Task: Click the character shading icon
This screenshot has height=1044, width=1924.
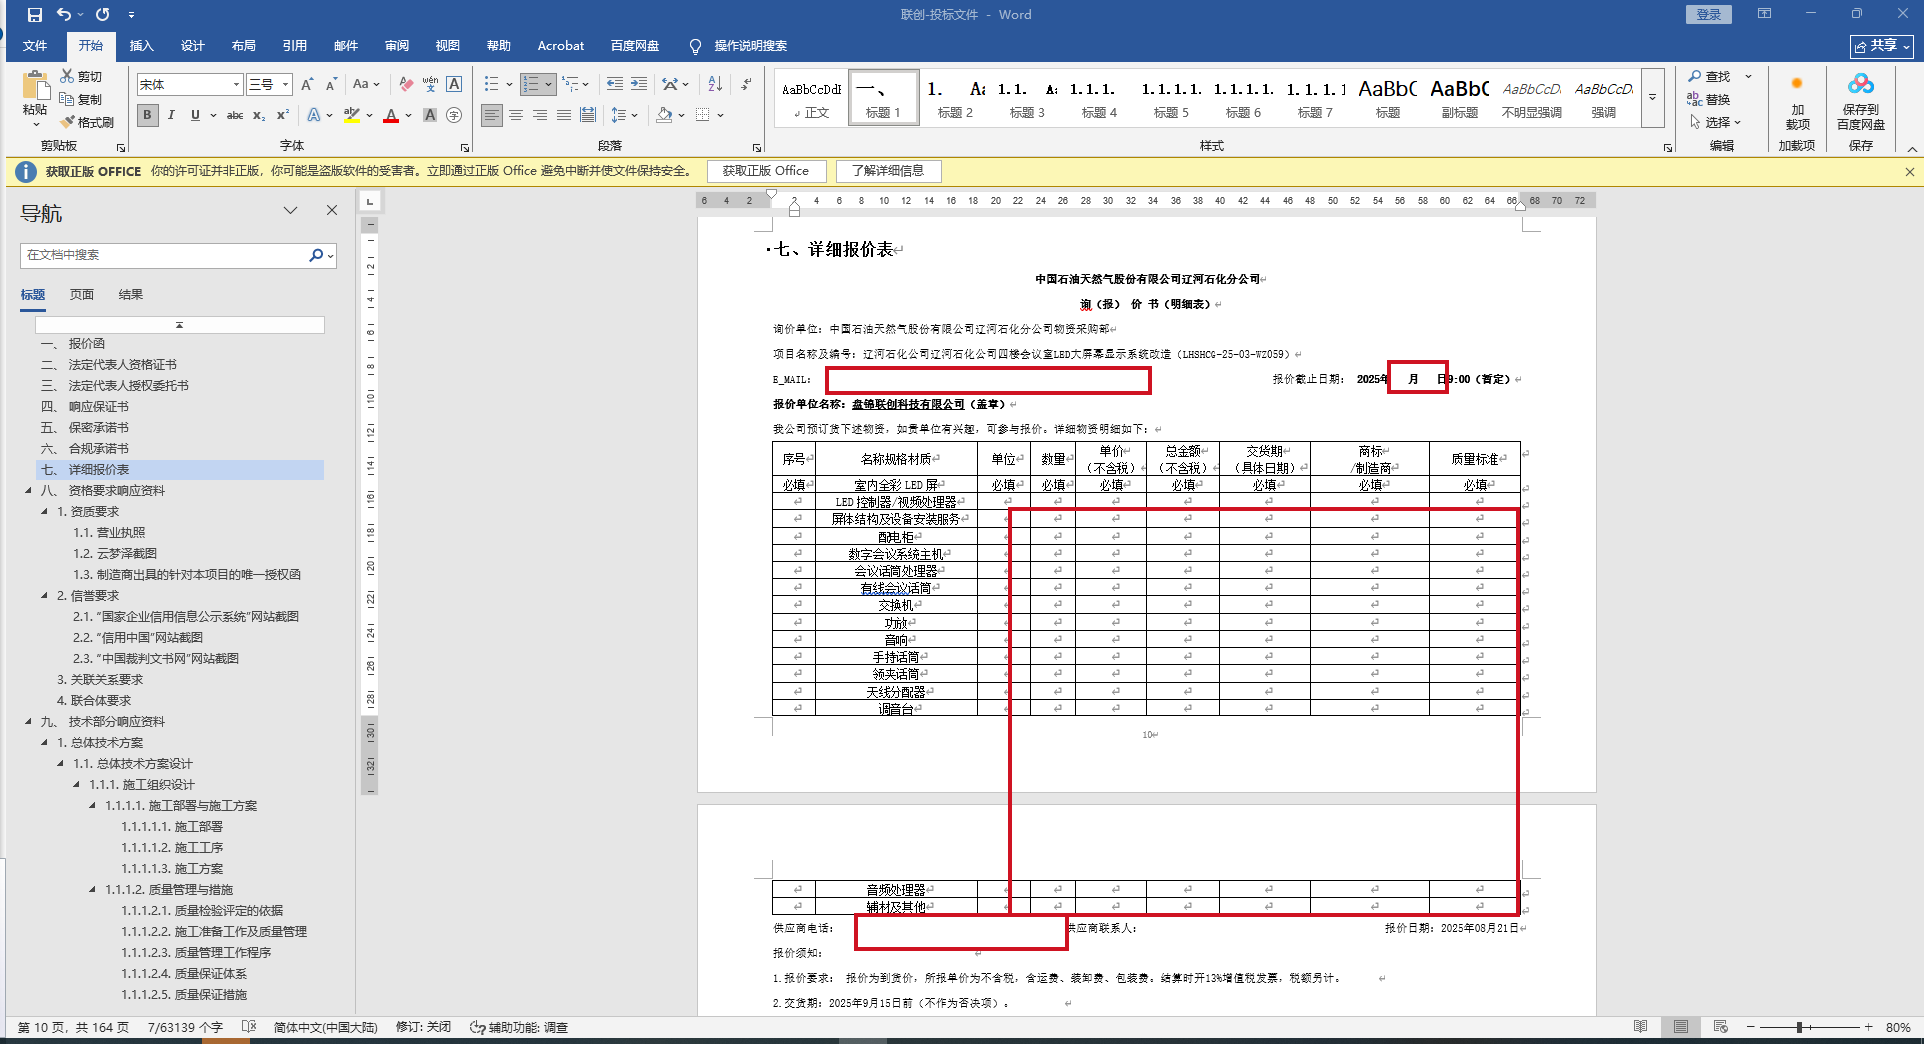Action: pos(430,115)
